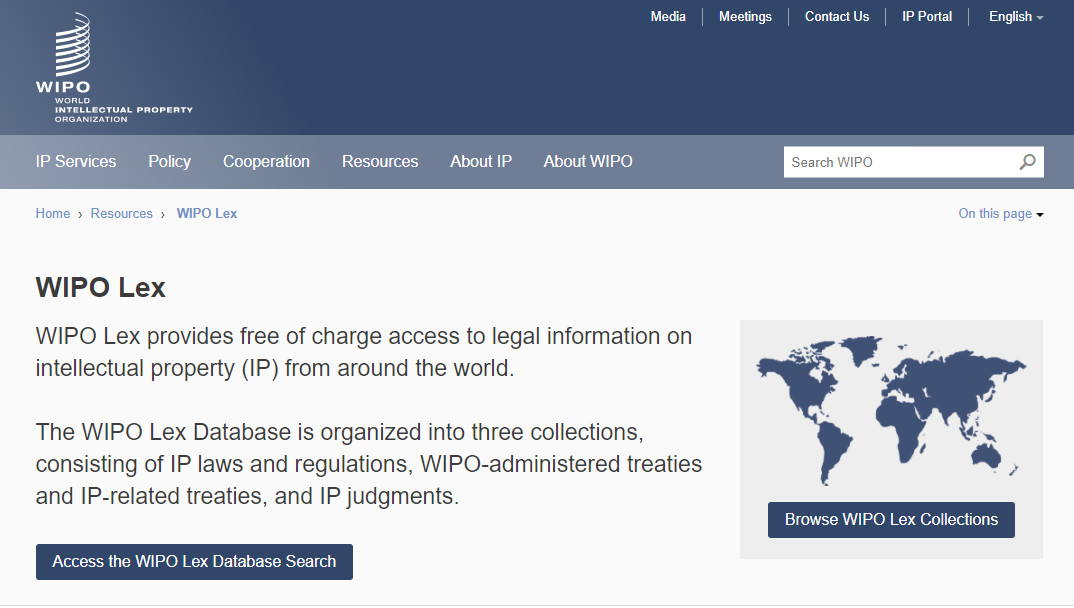The image size is (1074, 608).
Task: Open the Cooperation menu
Action: (266, 162)
